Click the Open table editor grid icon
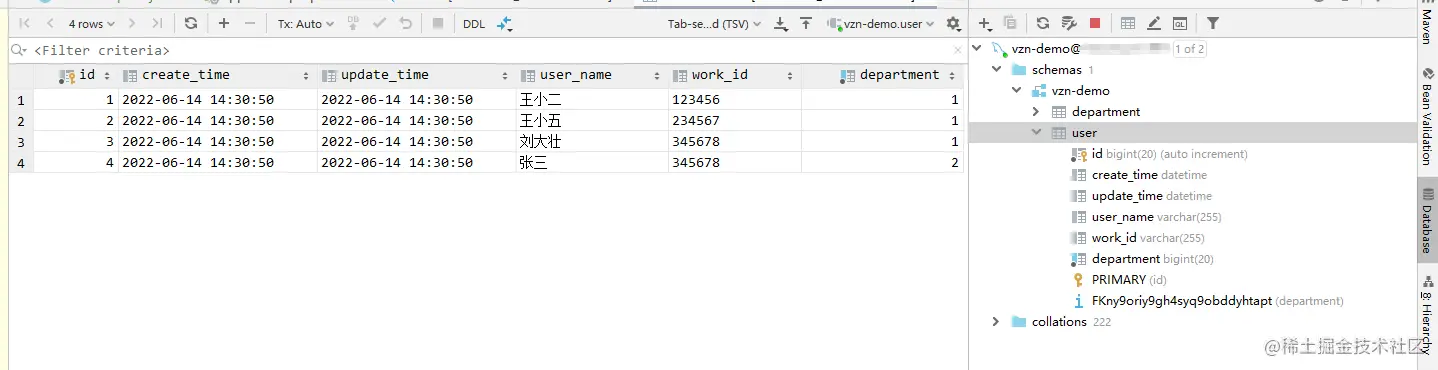 [x=1128, y=23]
